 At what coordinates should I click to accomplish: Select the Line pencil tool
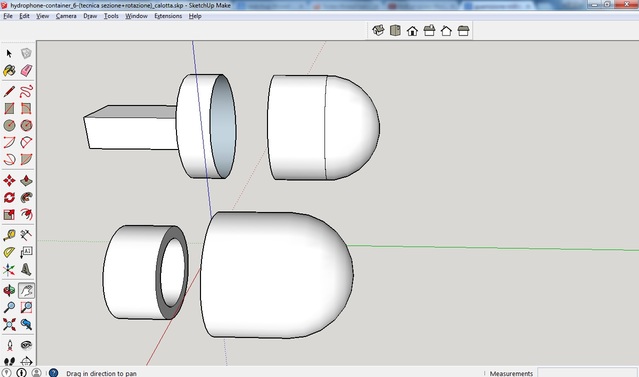(x=9, y=91)
